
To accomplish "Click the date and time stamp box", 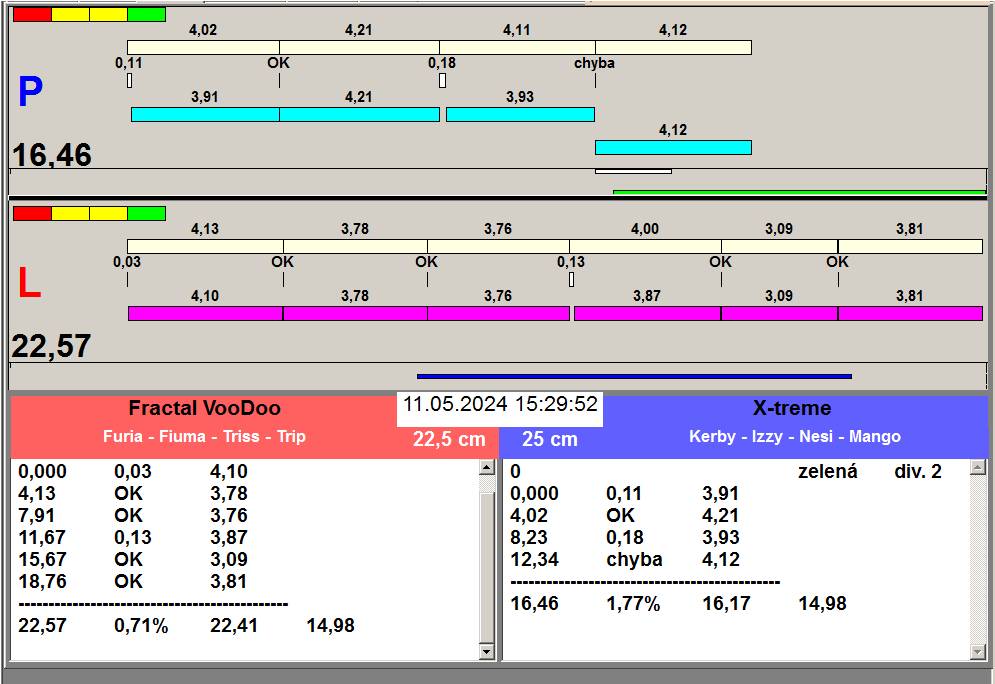I will point(500,404).
